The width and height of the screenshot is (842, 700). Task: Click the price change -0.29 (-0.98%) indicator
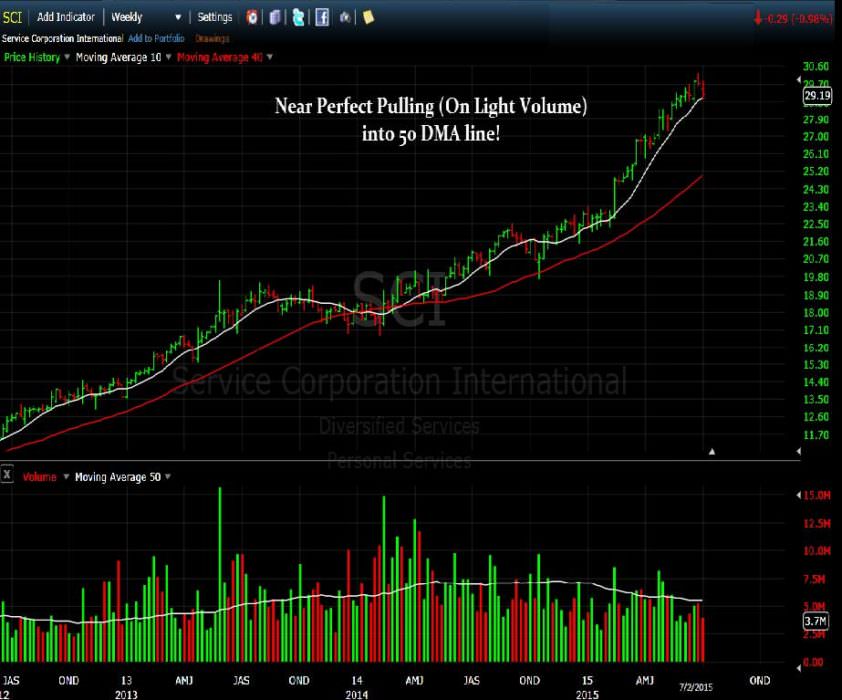point(792,19)
